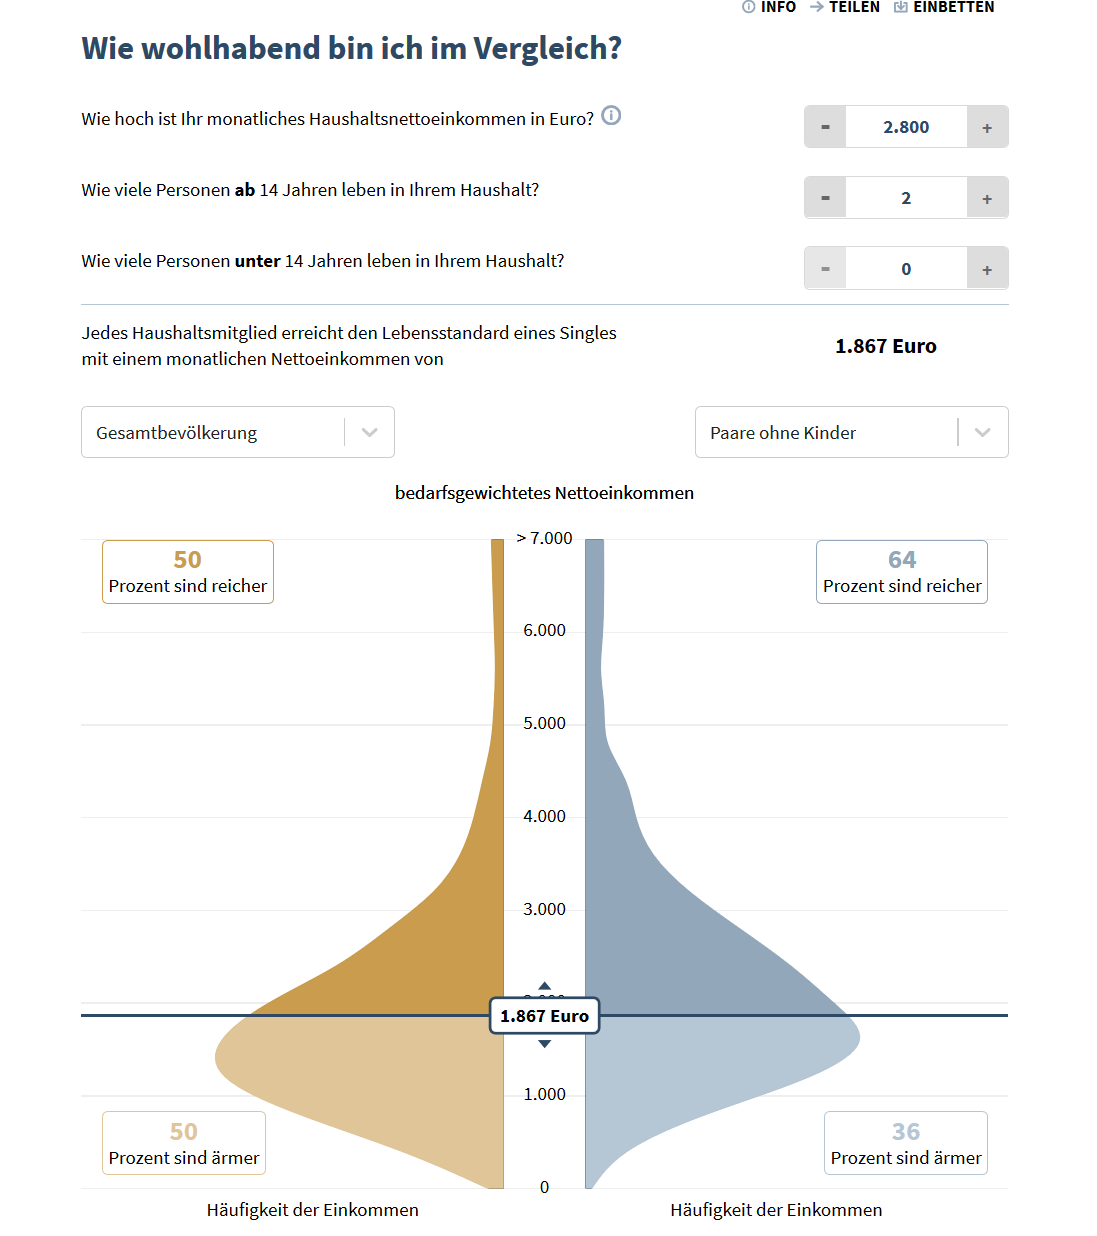Click the down arrow below 1.867 Euro marker
The width and height of the screenshot is (1097, 1236).
point(545,1044)
